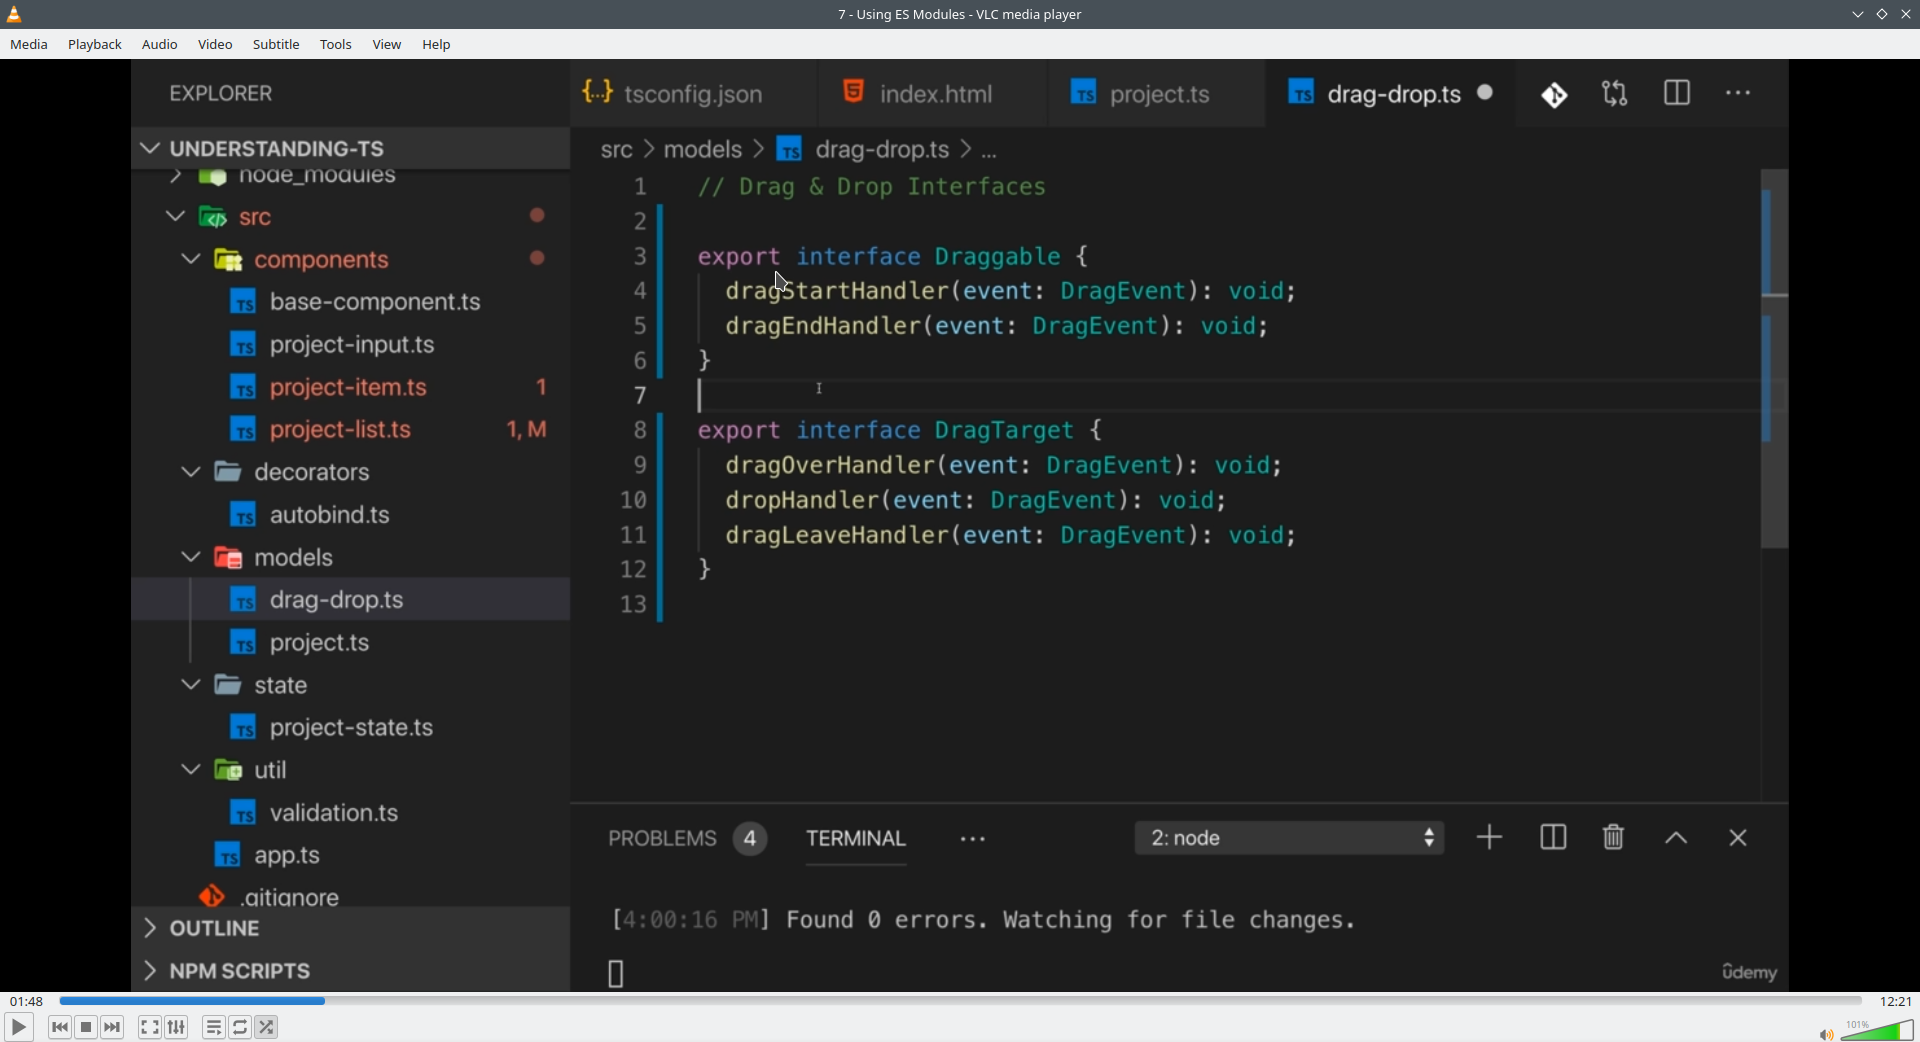Skip to next media track
The height and width of the screenshot is (1042, 1920).
coord(113,1027)
